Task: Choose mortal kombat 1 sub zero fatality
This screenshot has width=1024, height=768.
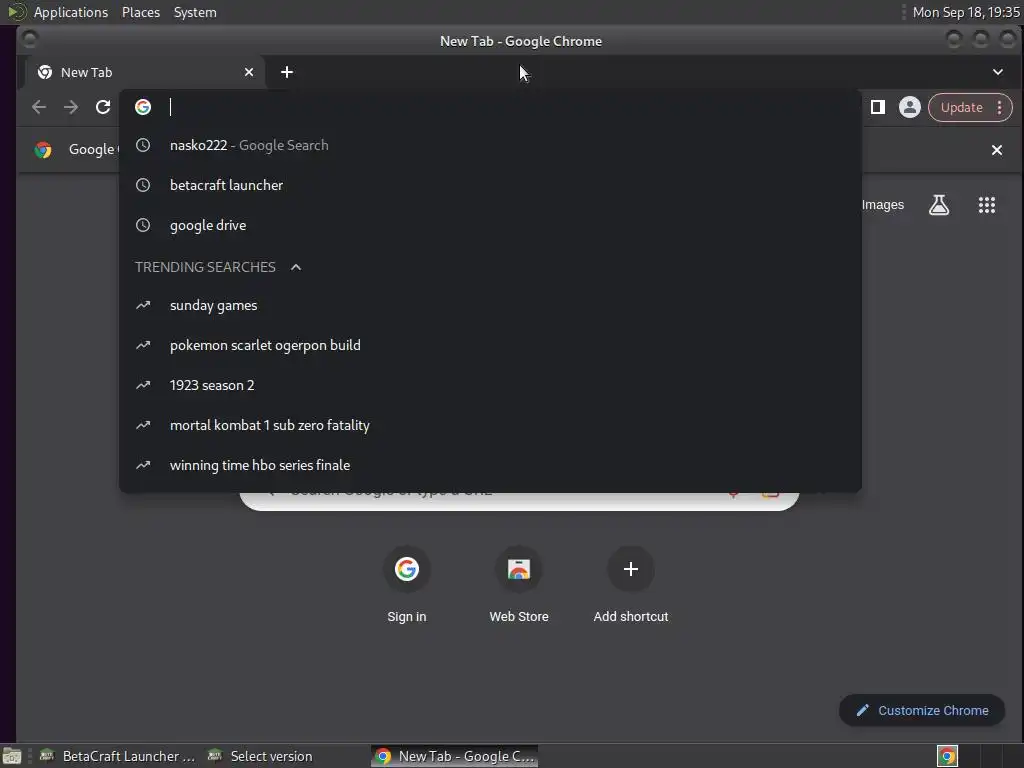Action: 490,425
